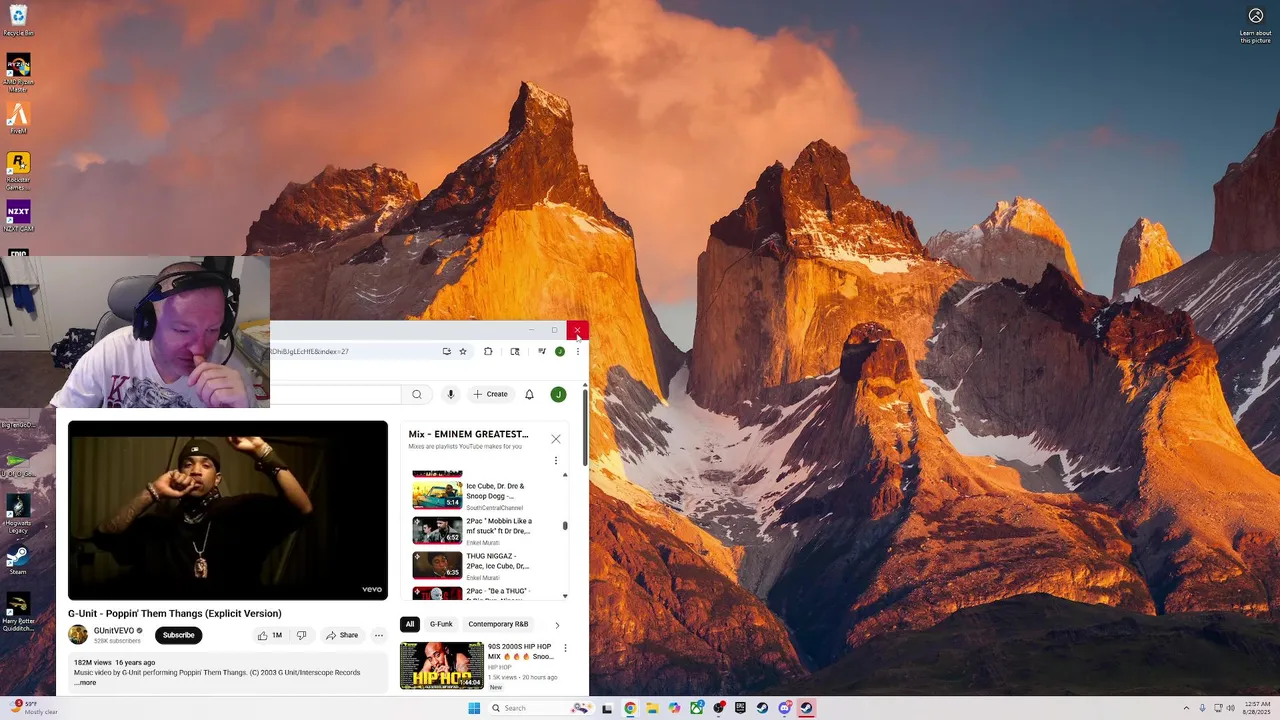Screen dimensions: 1280x720
Task: Launch NZXT CAM from the desktop
Action: (x=18, y=216)
